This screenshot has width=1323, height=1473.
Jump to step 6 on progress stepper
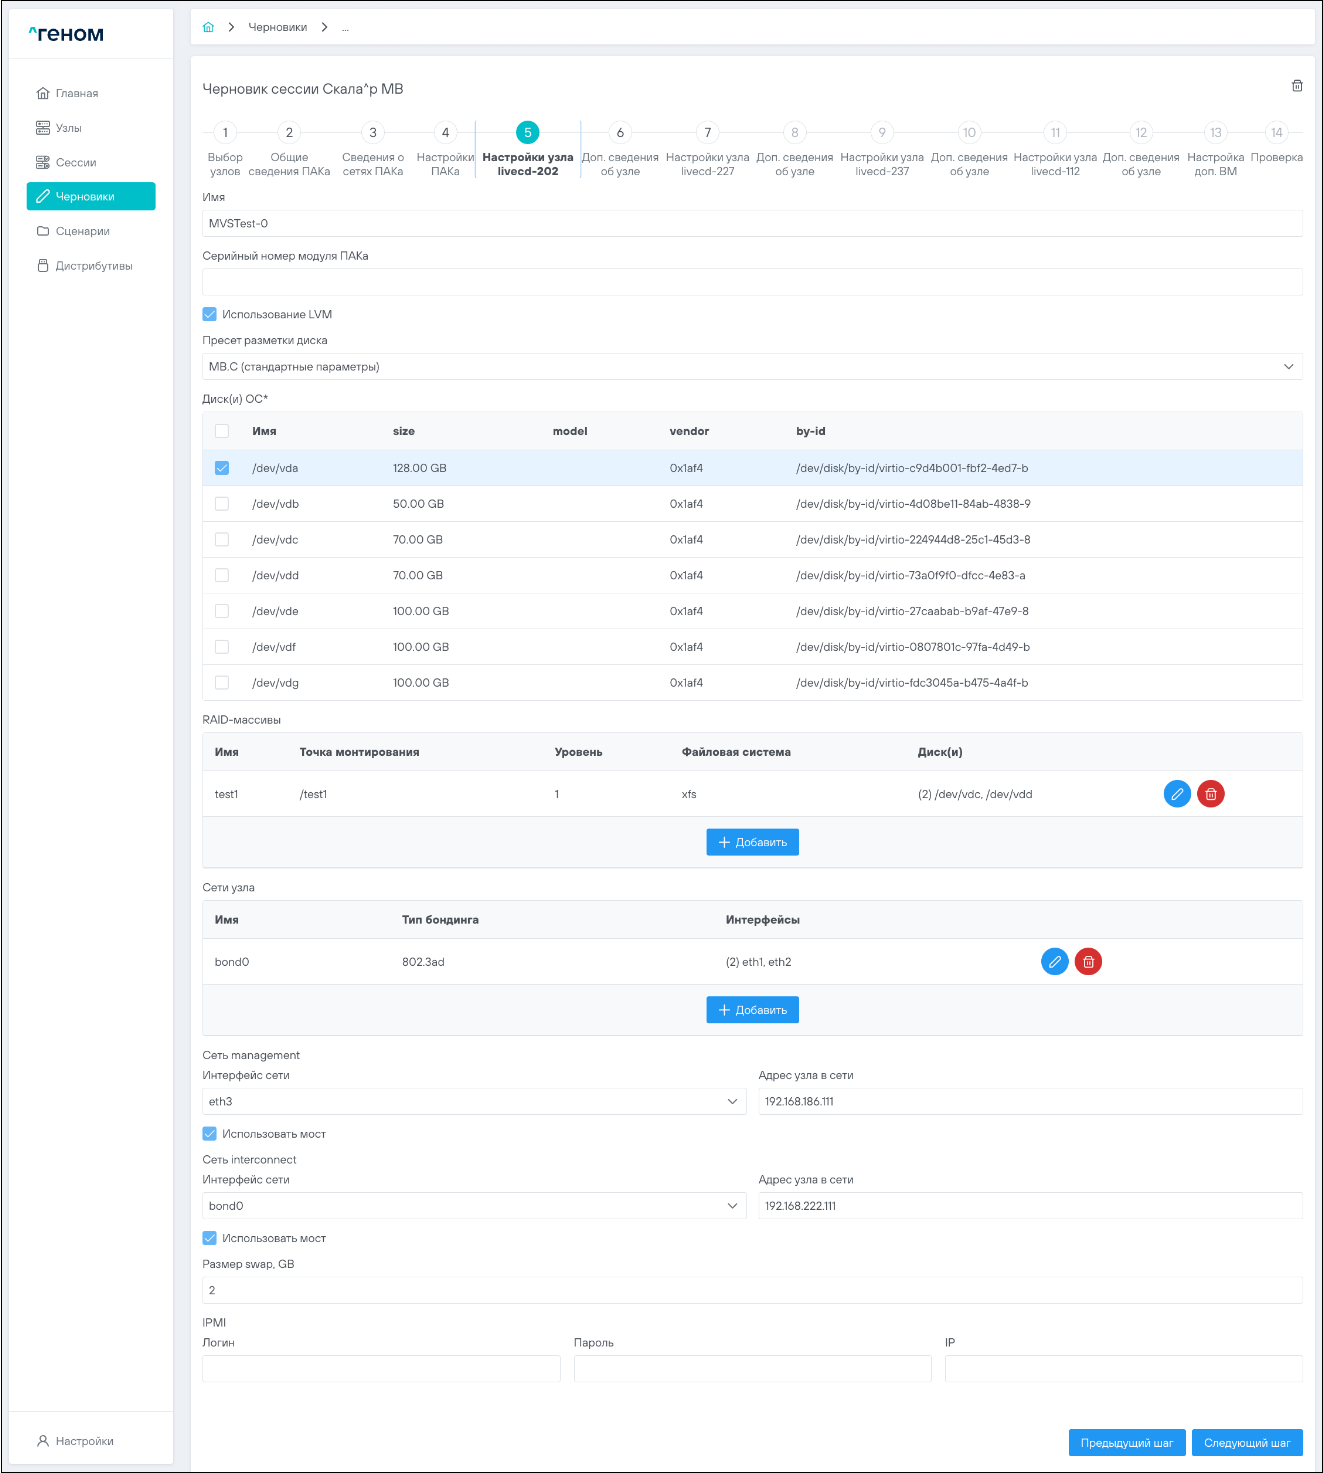pyautogui.click(x=620, y=133)
